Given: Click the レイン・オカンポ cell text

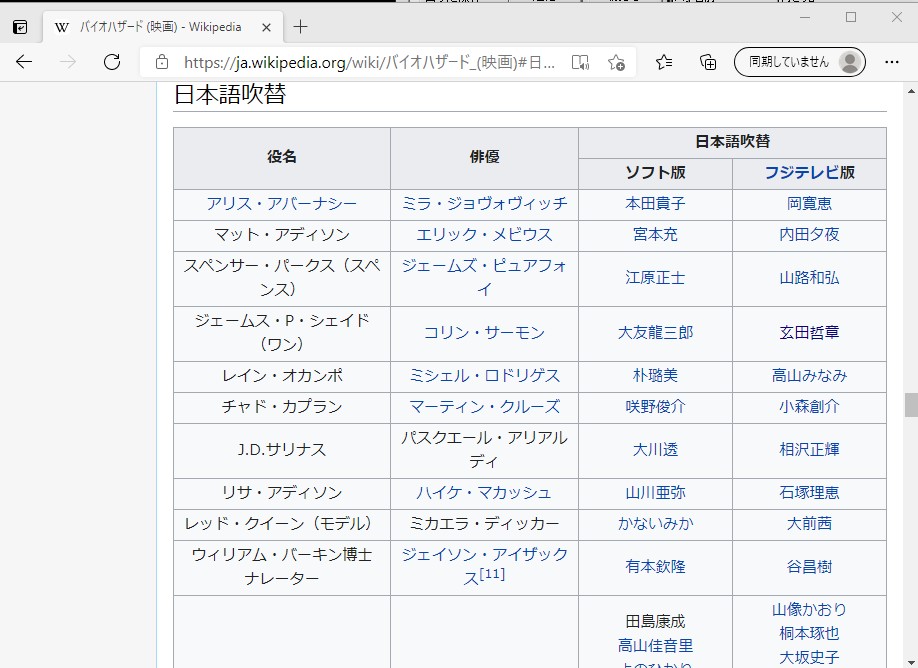Looking at the screenshot, I should tap(282, 376).
